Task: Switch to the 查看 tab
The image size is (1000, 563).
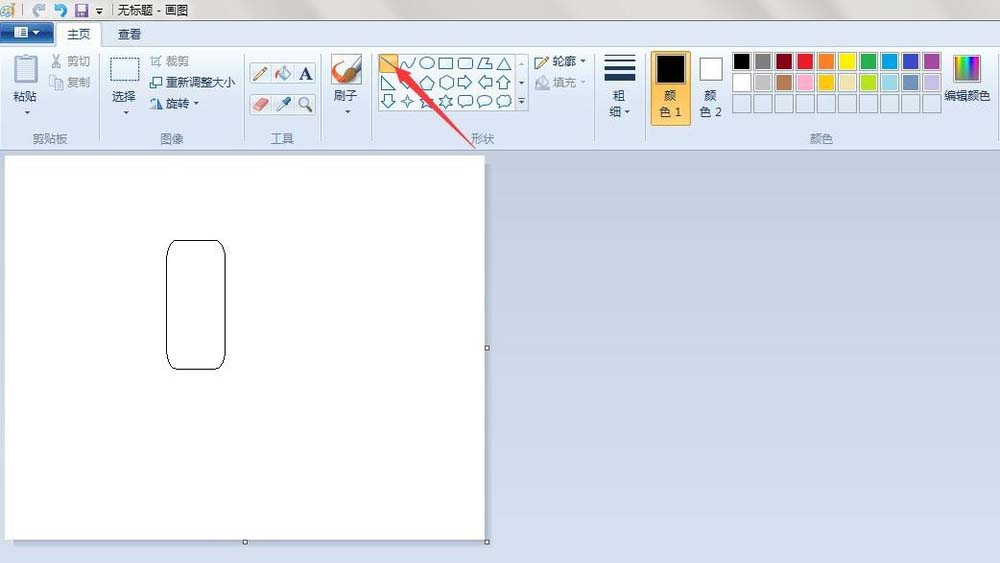Action: (x=129, y=34)
